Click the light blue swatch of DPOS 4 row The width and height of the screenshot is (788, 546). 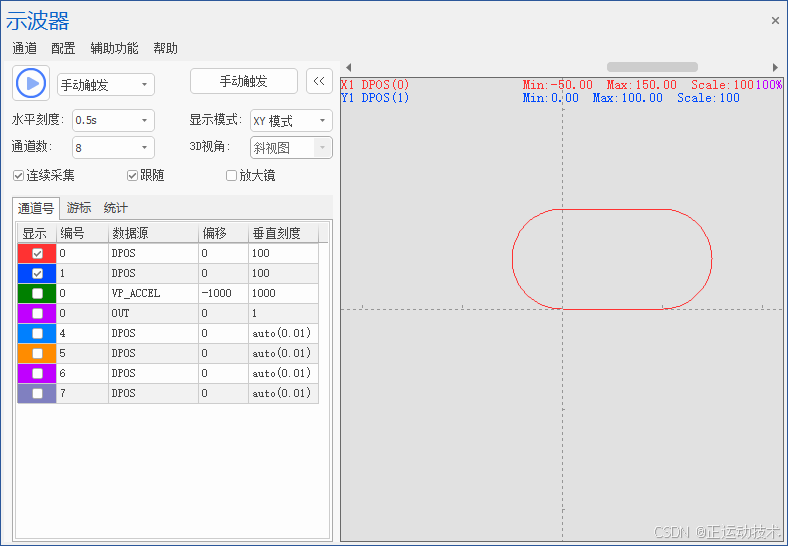coord(37,333)
